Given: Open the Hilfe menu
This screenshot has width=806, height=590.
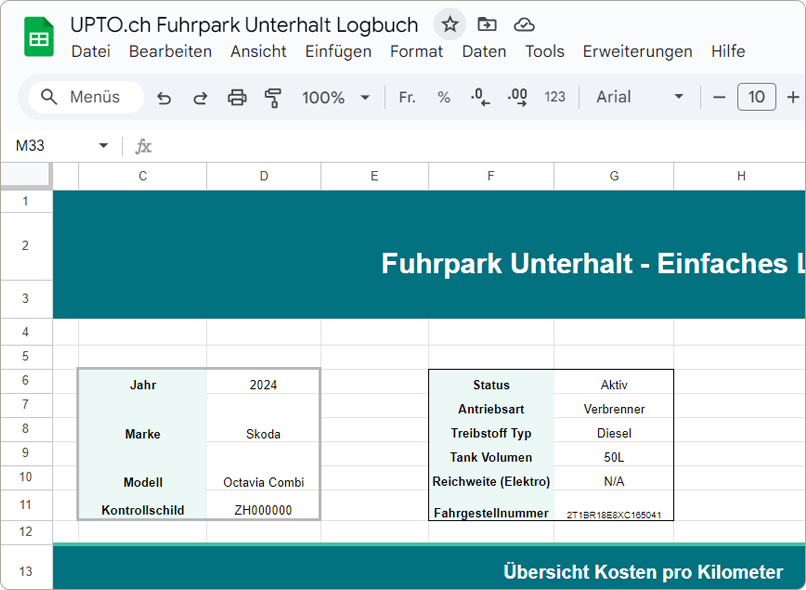Looking at the screenshot, I should pos(728,51).
